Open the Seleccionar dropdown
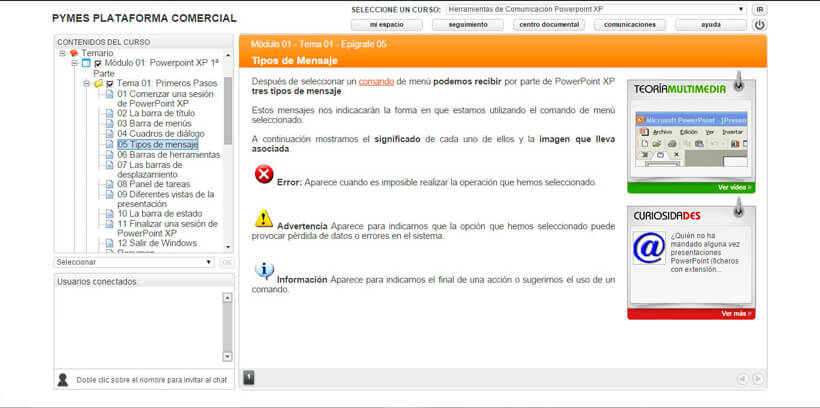Viewport: 820px width, 408px height. pos(134,262)
